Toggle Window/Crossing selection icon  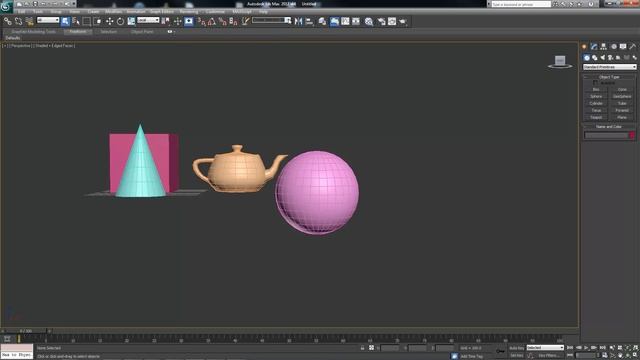click(98, 21)
